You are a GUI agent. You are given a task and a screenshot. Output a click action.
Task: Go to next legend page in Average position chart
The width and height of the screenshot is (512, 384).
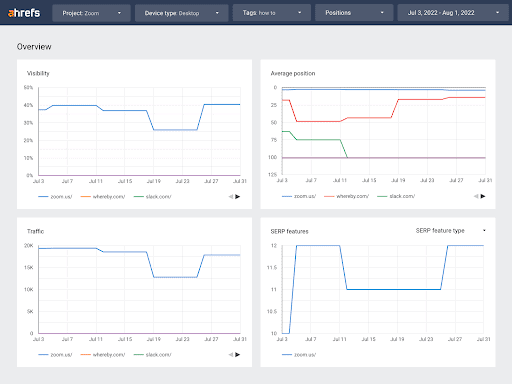pos(483,196)
